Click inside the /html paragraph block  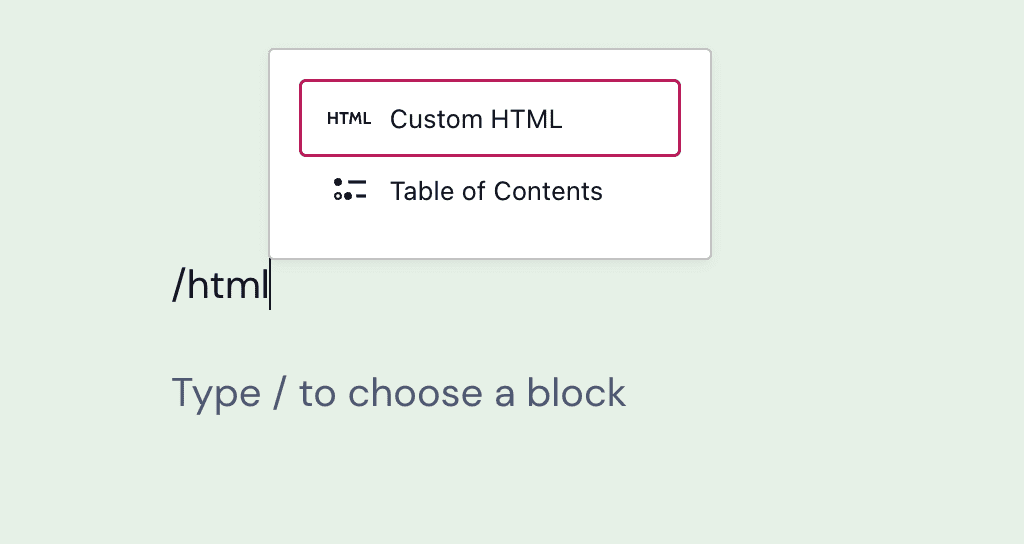[x=220, y=286]
